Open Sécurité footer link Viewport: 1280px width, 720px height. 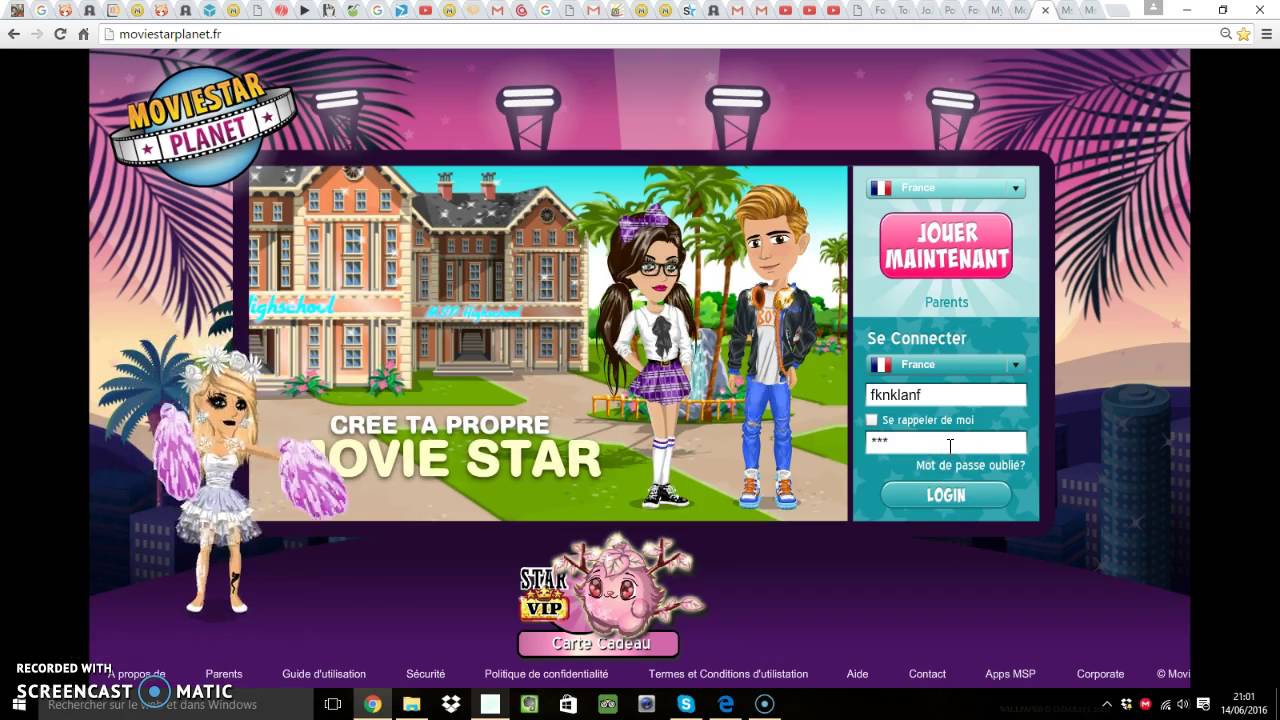[426, 674]
